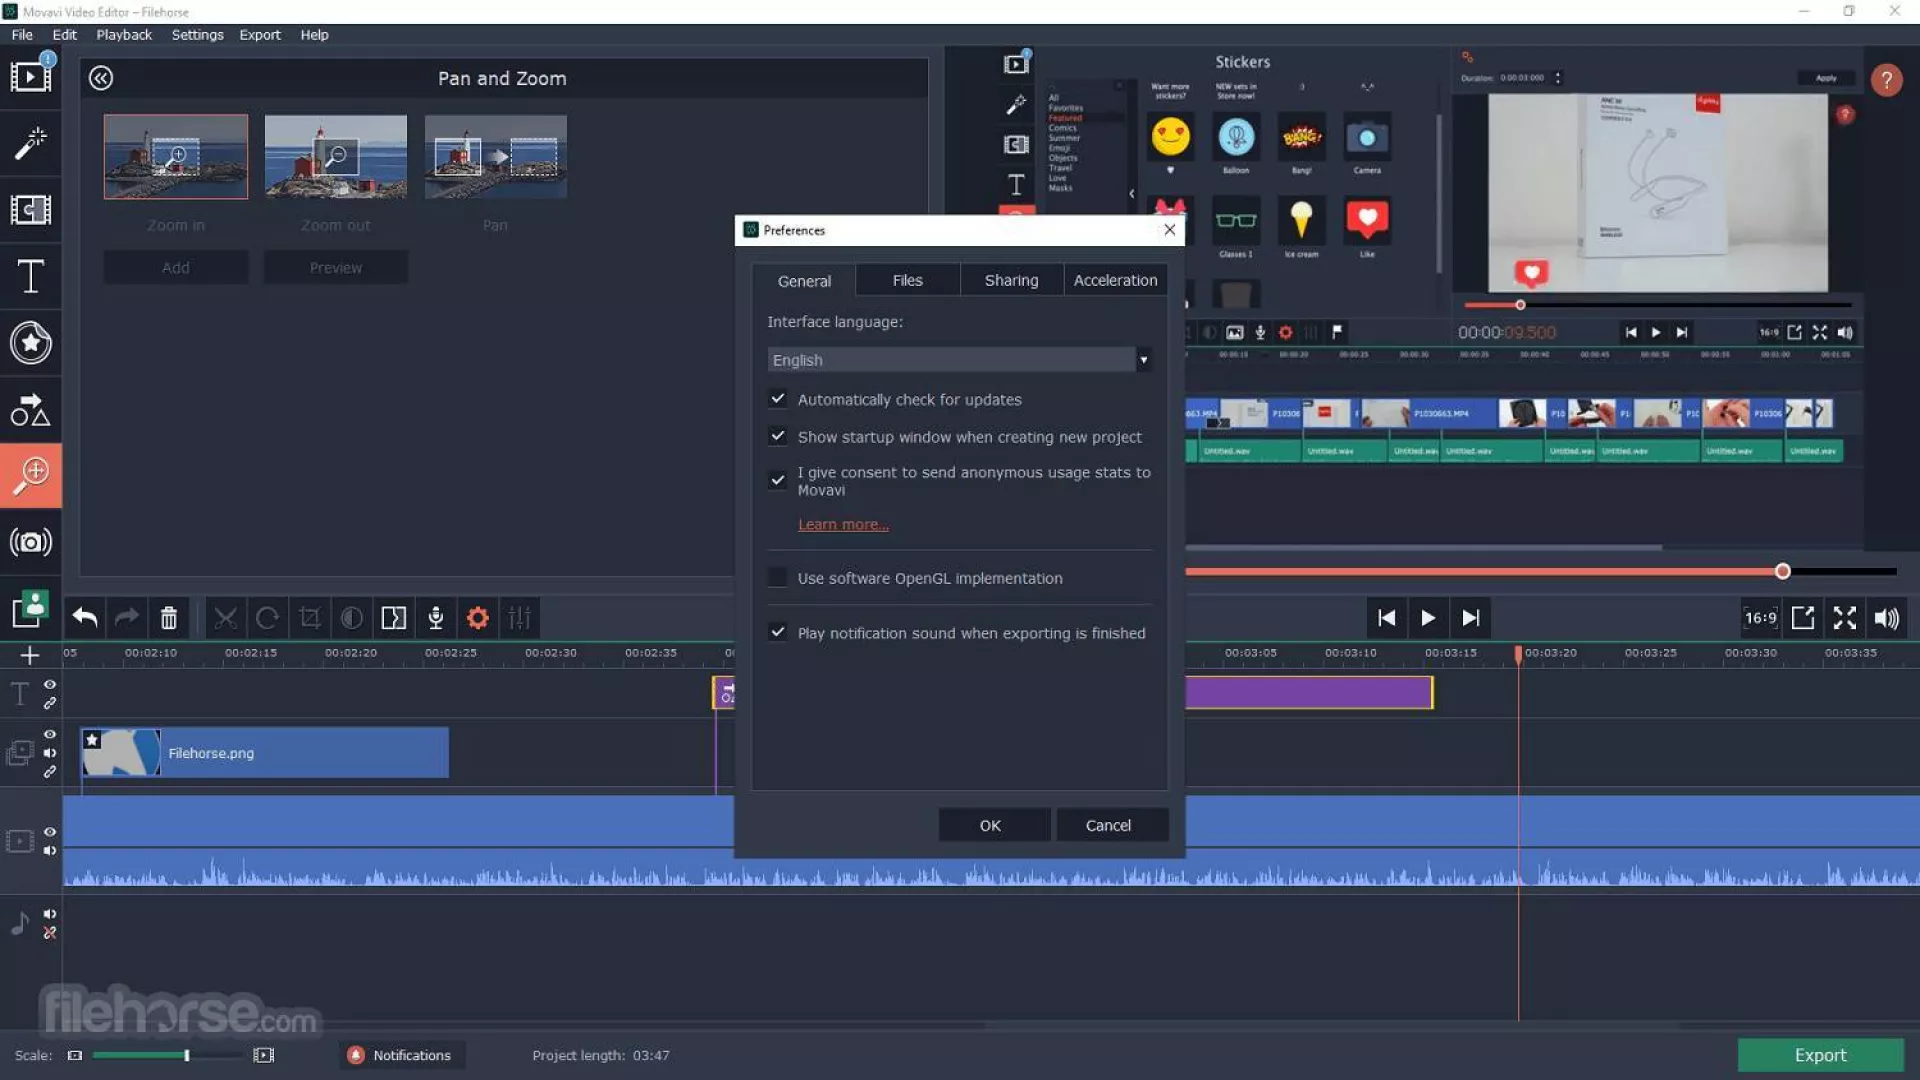Screen dimensions: 1920x1080
Task: Open the Playback menu
Action: [x=124, y=34]
